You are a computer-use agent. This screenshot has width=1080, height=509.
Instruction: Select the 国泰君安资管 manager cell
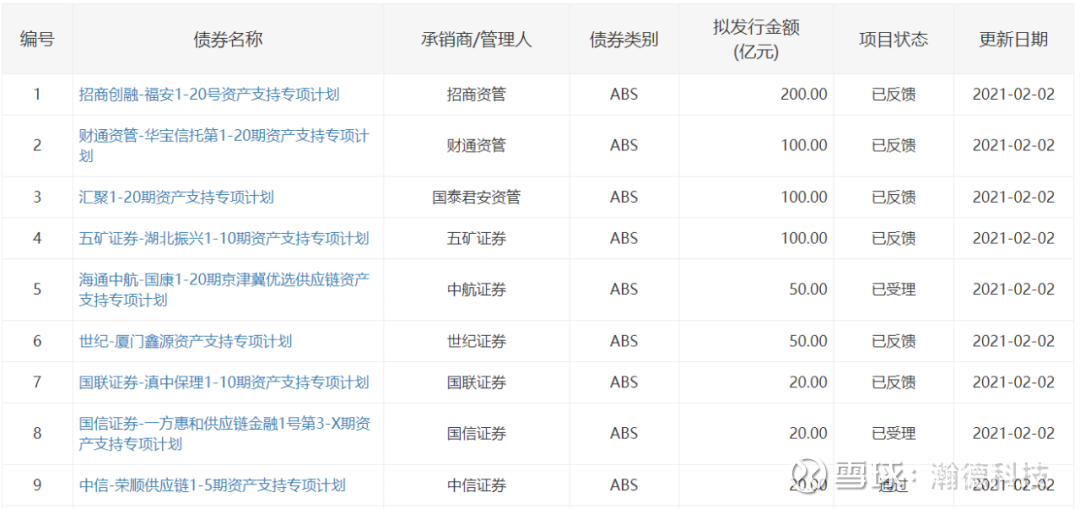(476, 197)
